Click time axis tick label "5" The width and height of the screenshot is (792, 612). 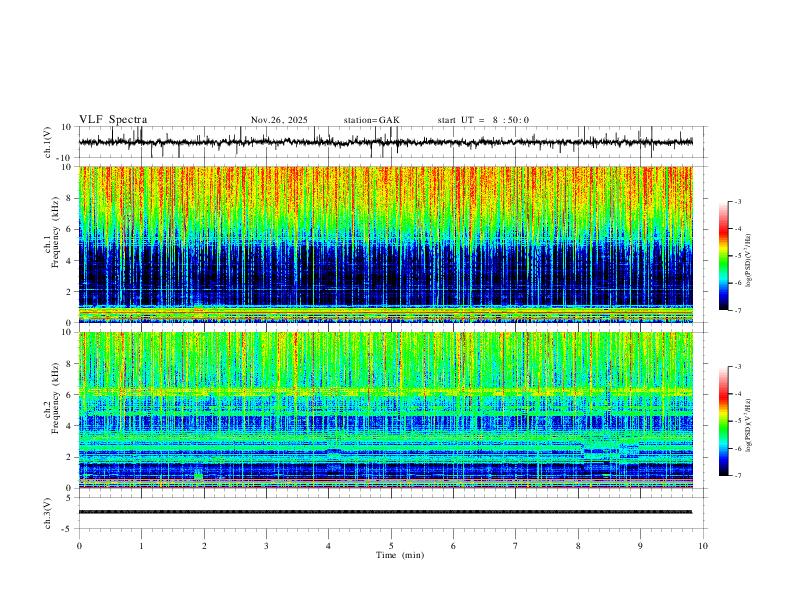pyautogui.click(x=391, y=546)
